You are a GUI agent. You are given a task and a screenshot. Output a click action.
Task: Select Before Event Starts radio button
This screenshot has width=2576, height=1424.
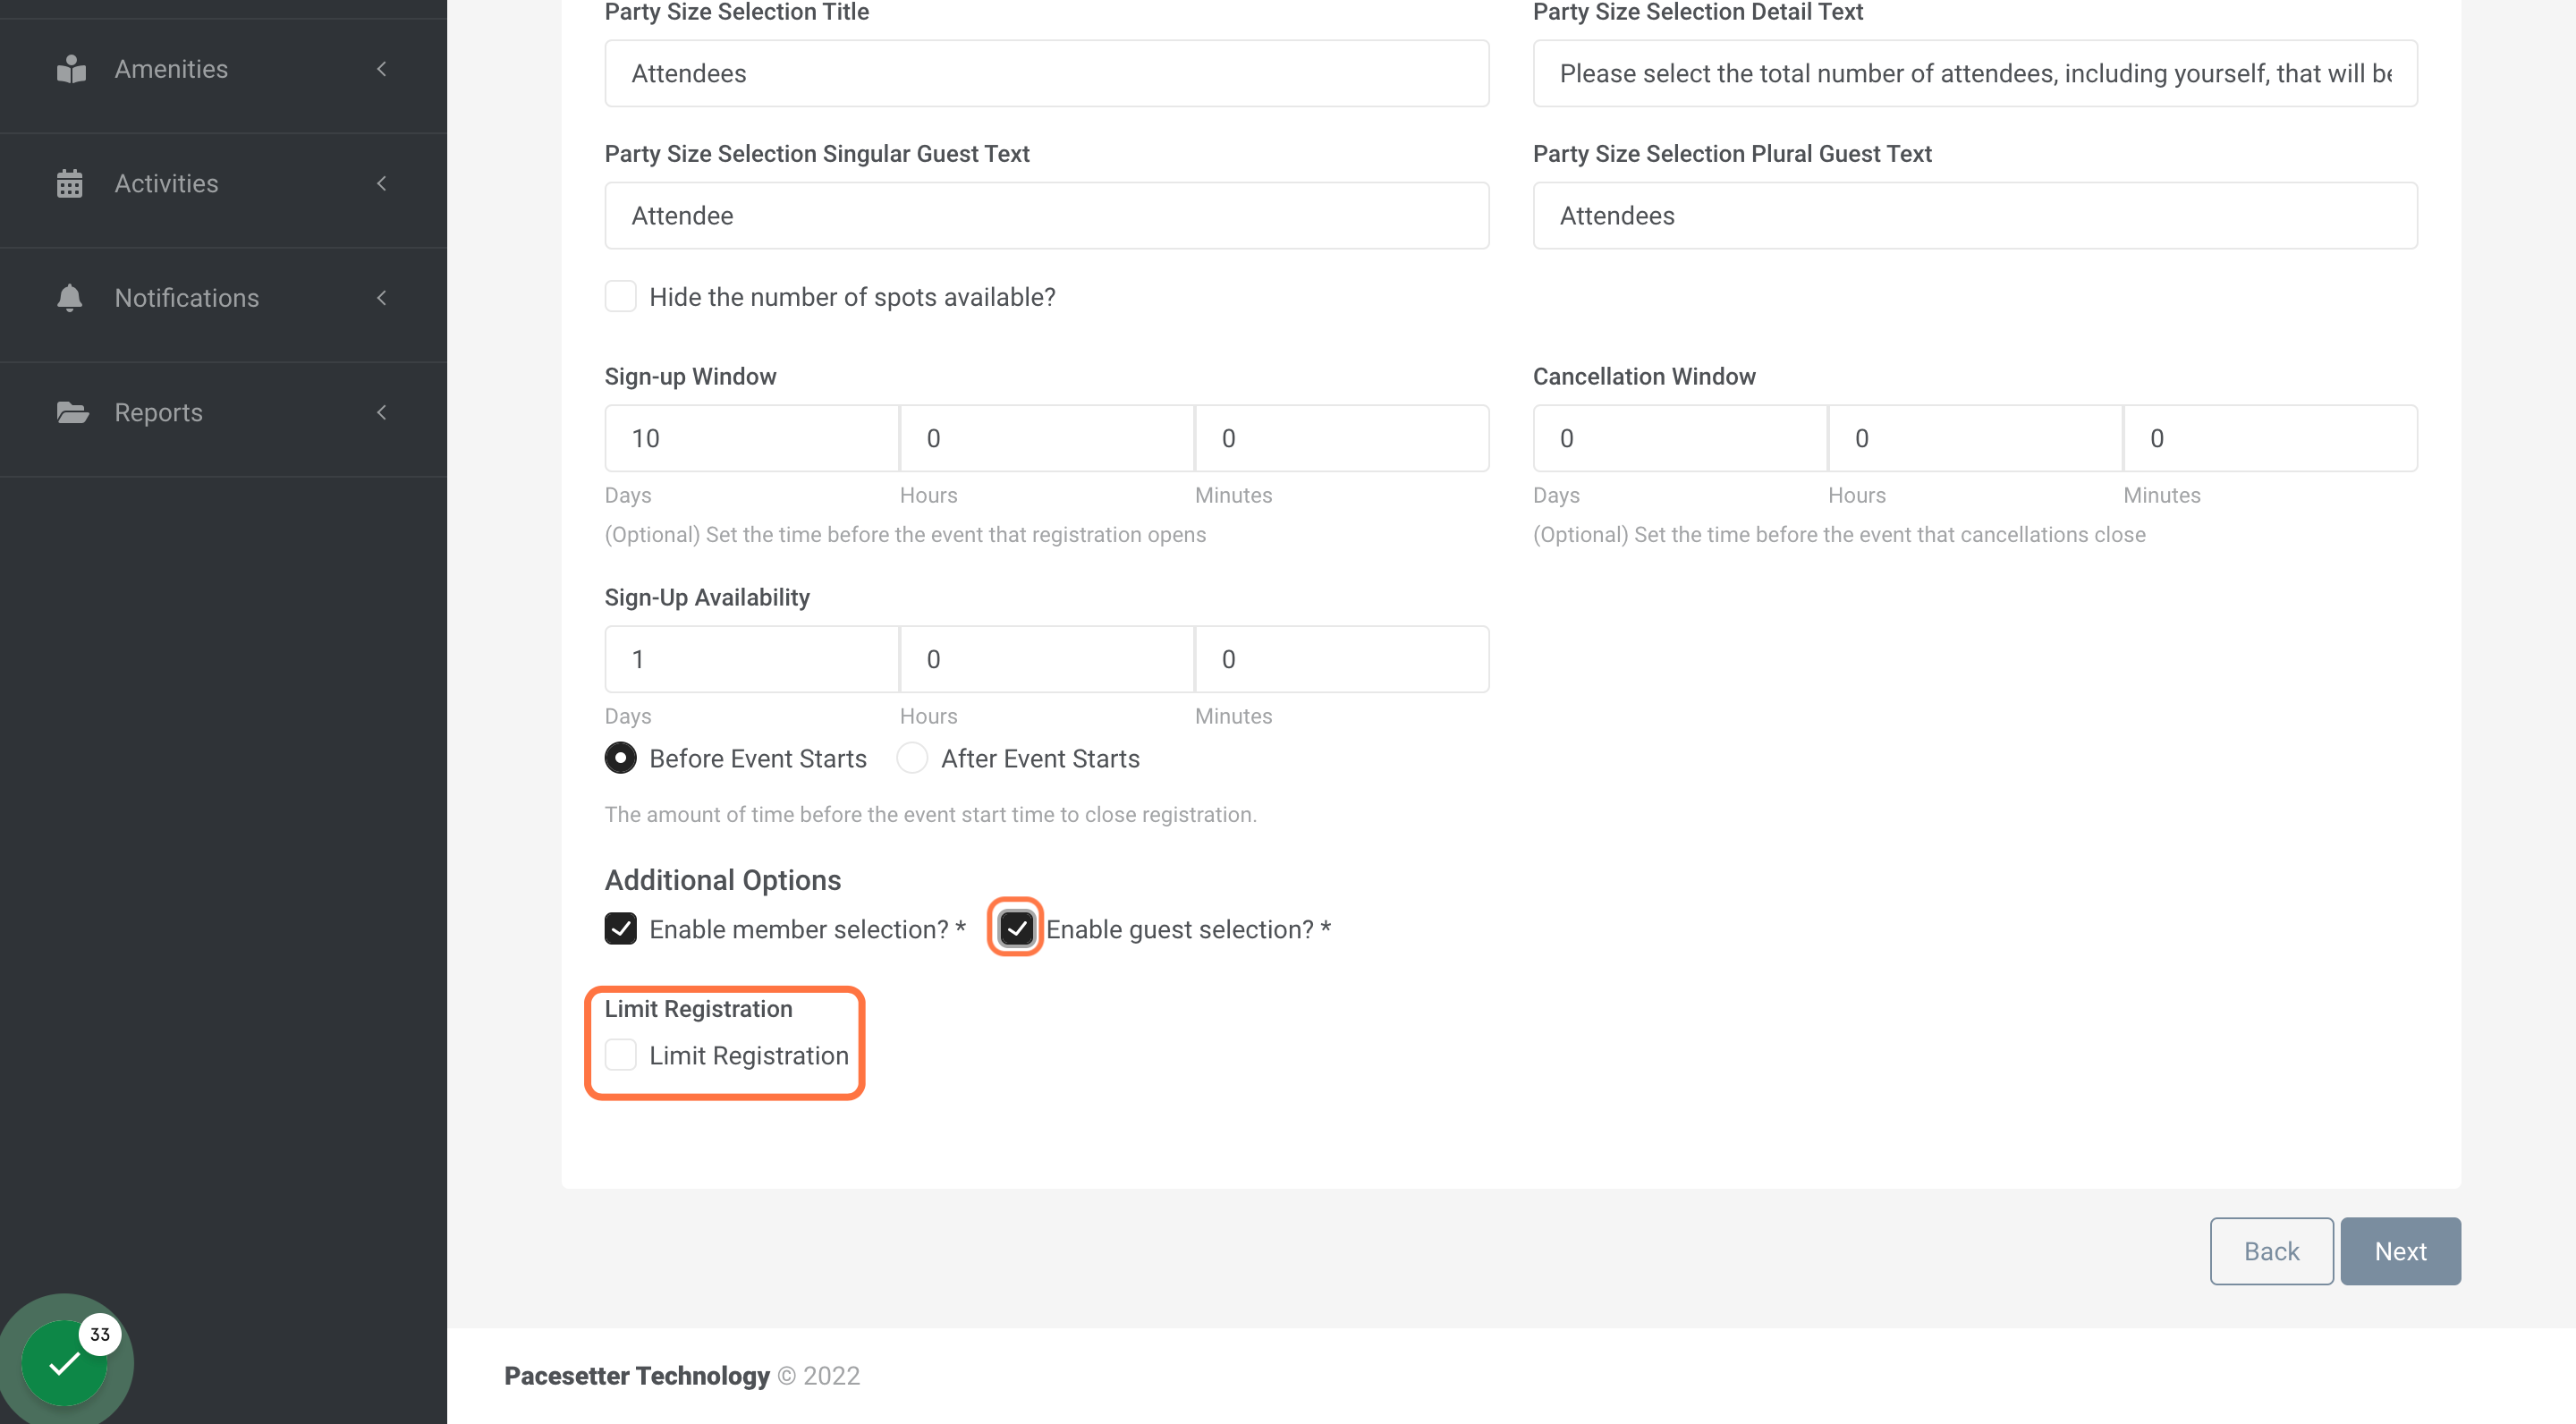621,758
